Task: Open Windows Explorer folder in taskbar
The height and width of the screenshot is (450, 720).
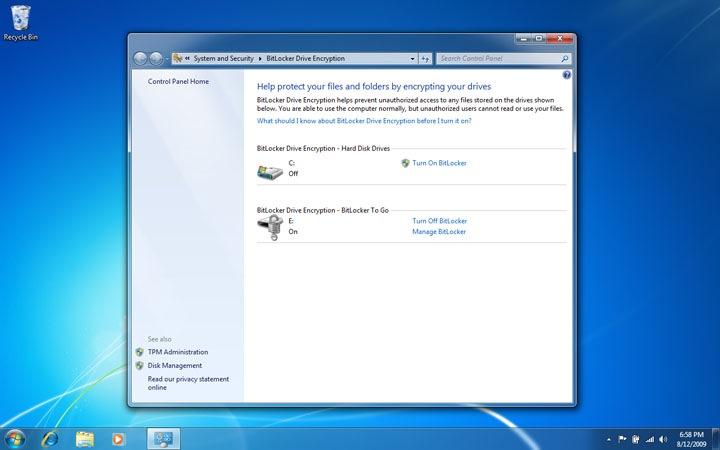Action: tap(84, 438)
